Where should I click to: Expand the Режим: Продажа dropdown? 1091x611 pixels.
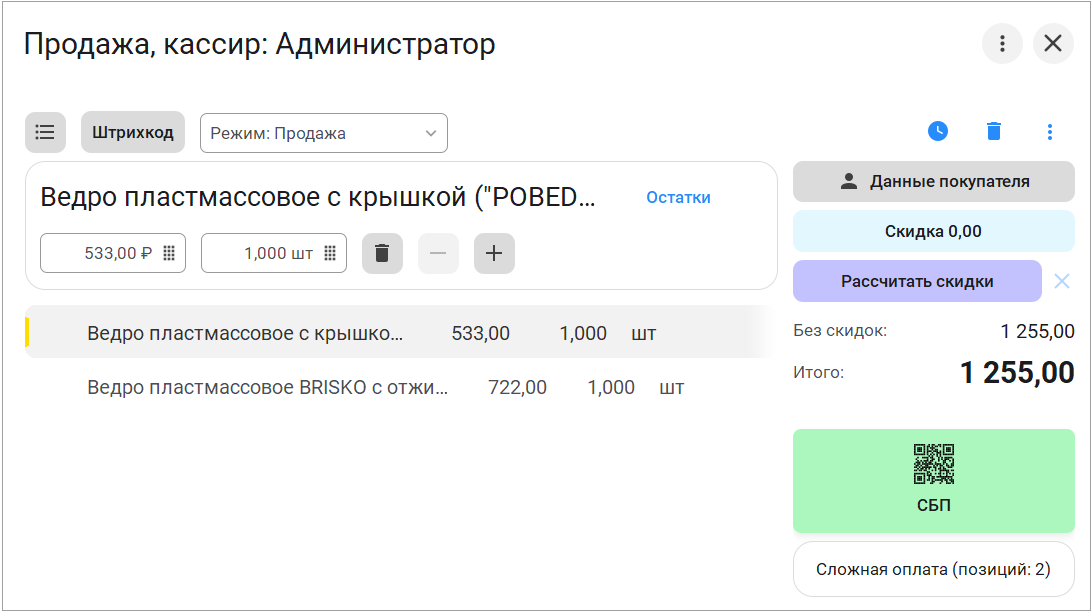tap(324, 133)
